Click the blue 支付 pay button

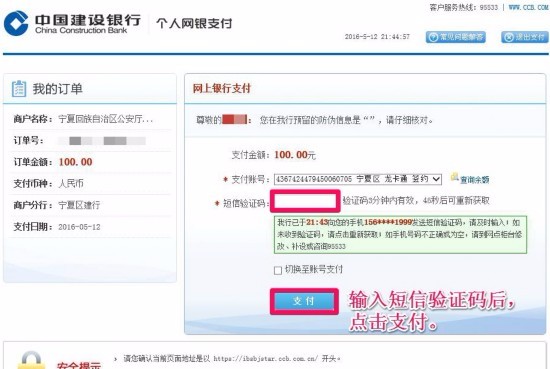click(x=304, y=301)
